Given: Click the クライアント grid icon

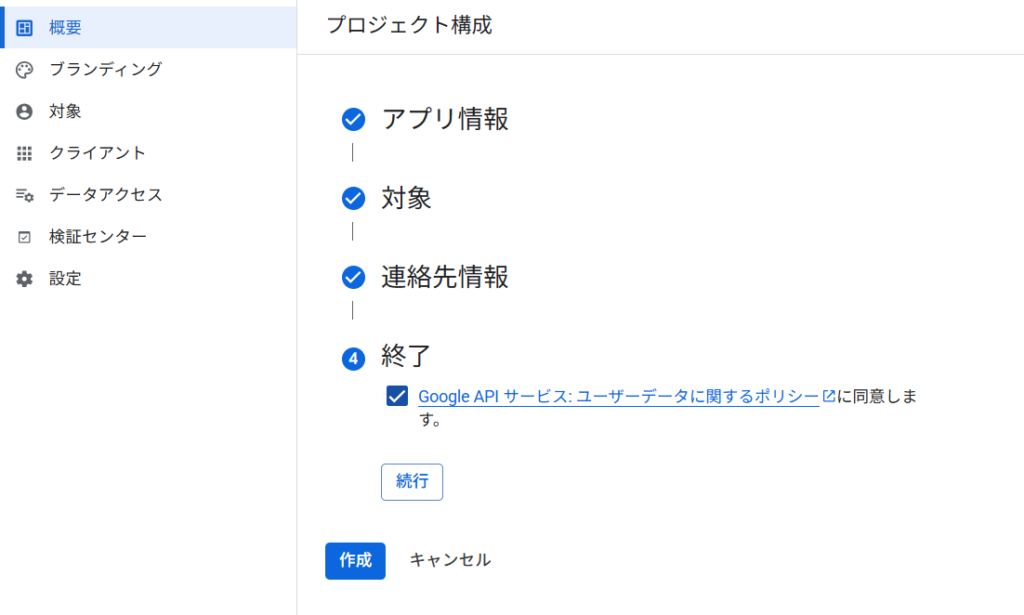Looking at the screenshot, I should click(24, 153).
